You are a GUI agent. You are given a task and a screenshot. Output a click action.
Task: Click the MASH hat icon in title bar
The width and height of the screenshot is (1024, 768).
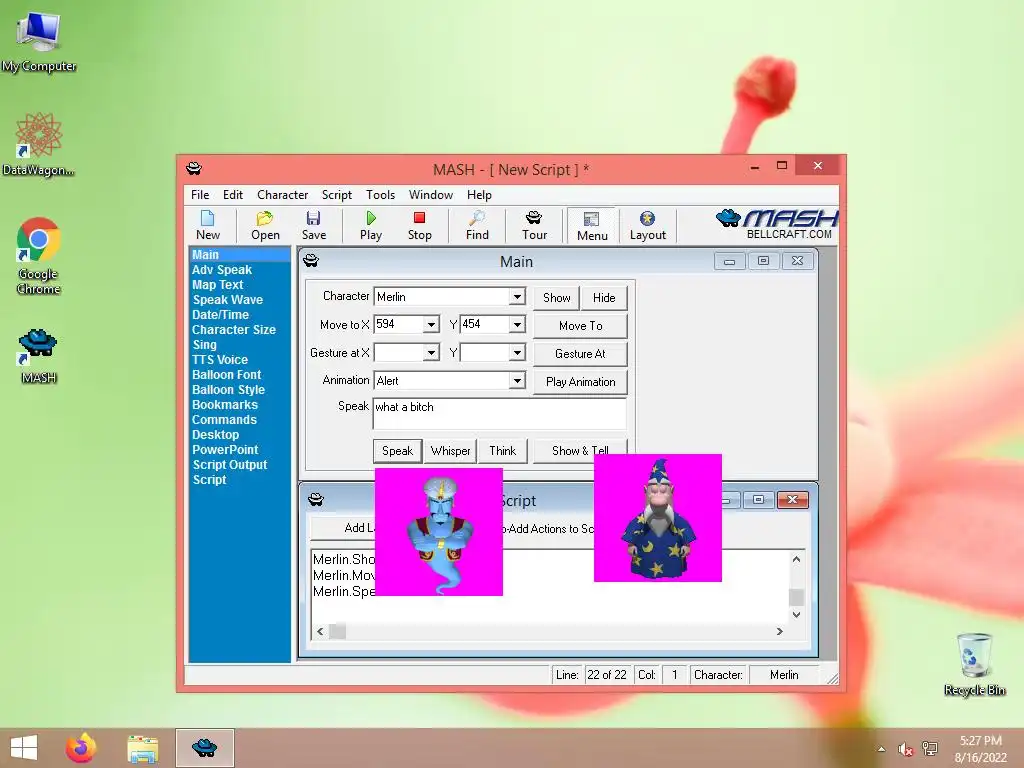pyautogui.click(x=194, y=168)
